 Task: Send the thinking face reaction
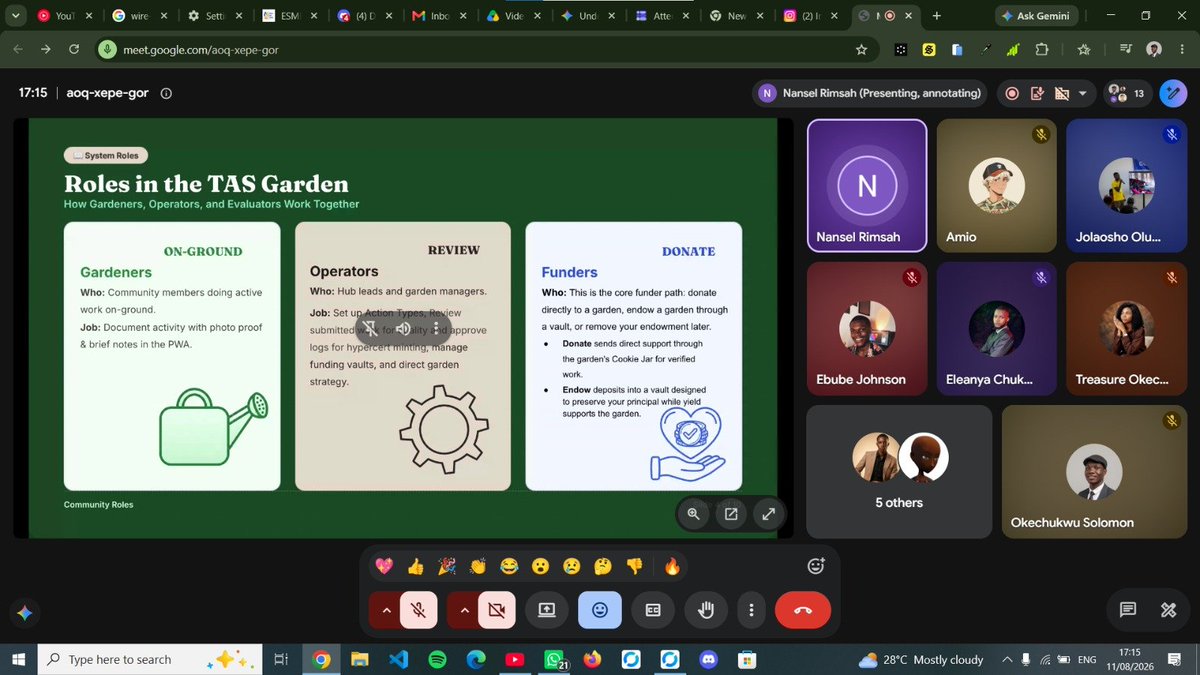tap(602, 567)
